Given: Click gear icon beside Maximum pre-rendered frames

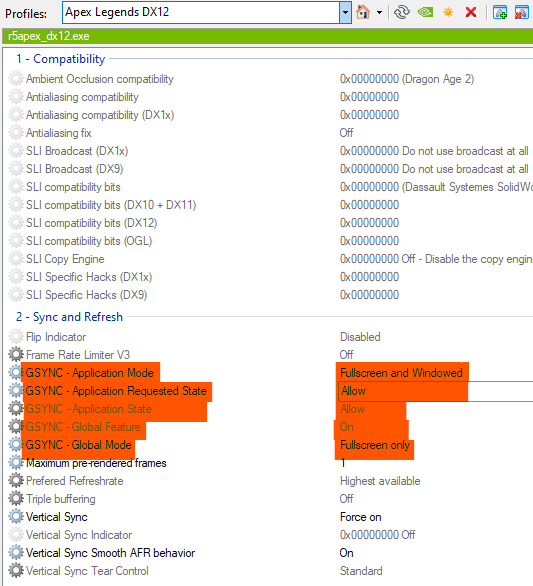Looking at the screenshot, I should click(16, 462).
